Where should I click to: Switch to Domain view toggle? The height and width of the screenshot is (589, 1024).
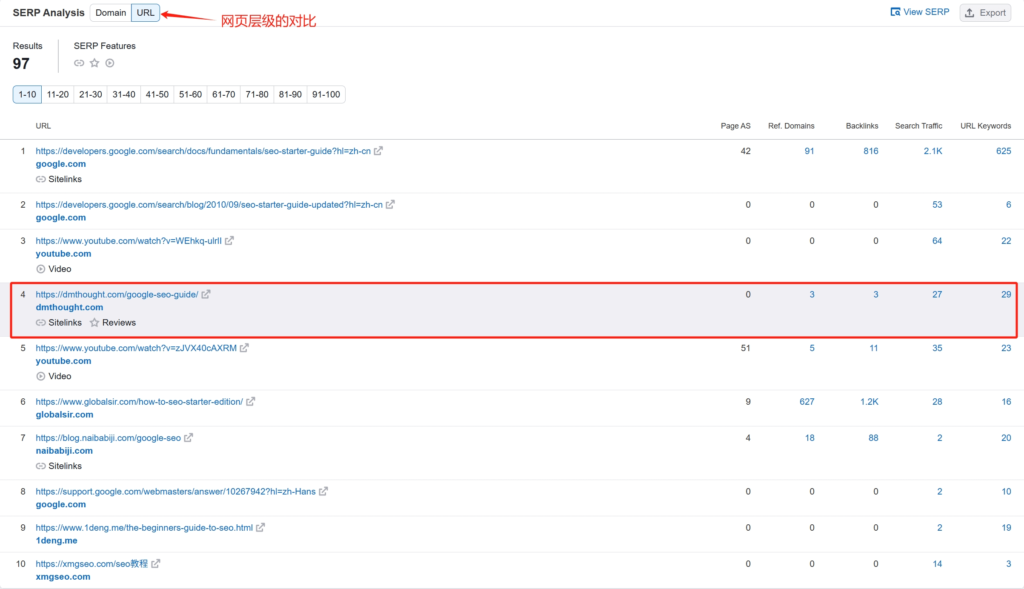(110, 13)
